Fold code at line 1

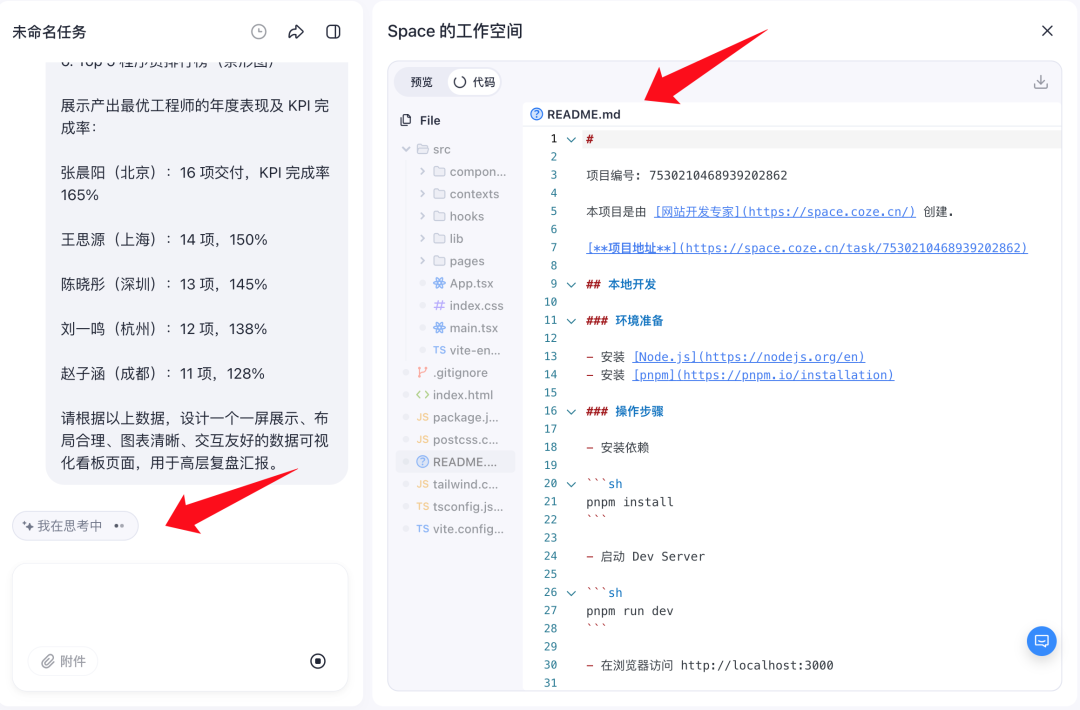click(571, 139)
